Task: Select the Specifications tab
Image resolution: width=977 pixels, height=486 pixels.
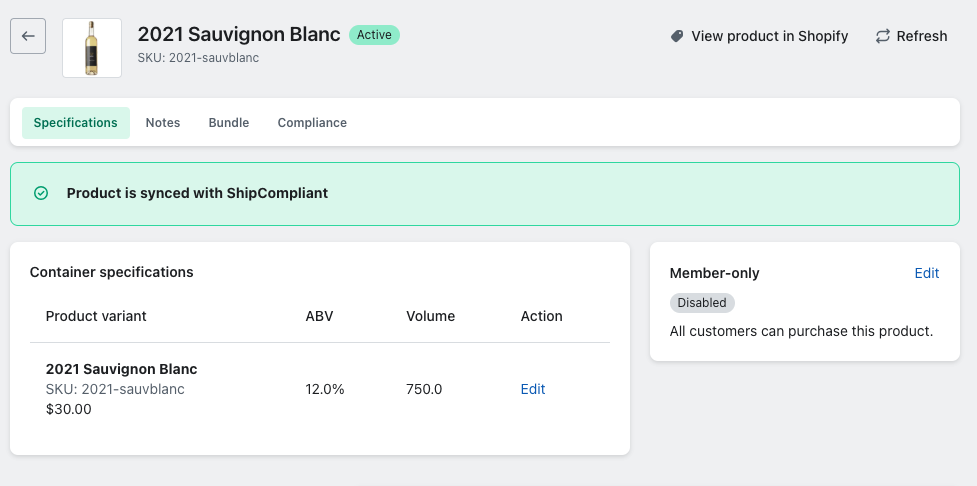Action: 76,123
